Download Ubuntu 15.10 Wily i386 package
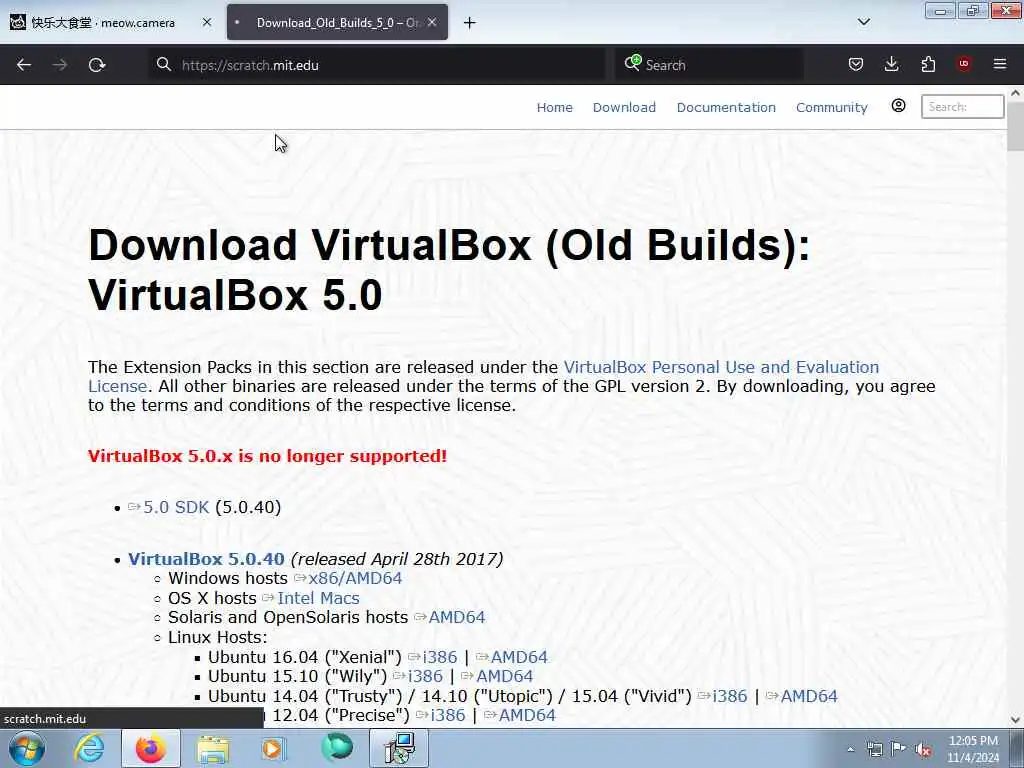Viewport: 1024px width, 768px height. pyautogui.click(x=425, y=676)
